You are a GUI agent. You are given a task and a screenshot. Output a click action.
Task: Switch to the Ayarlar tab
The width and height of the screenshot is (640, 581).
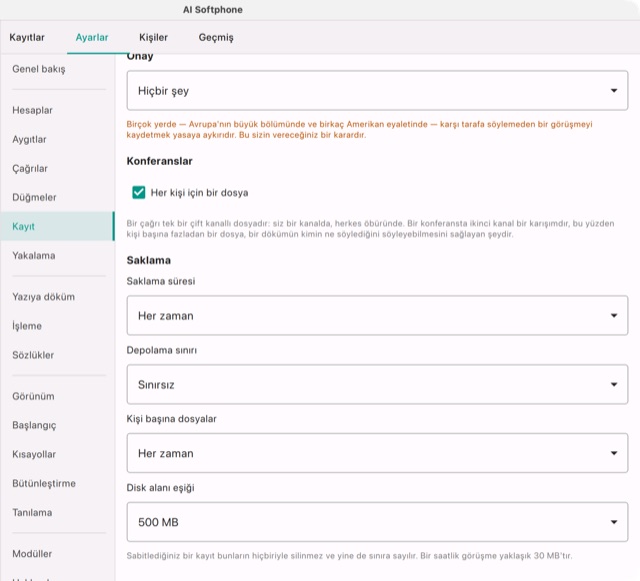click(92, 37)
